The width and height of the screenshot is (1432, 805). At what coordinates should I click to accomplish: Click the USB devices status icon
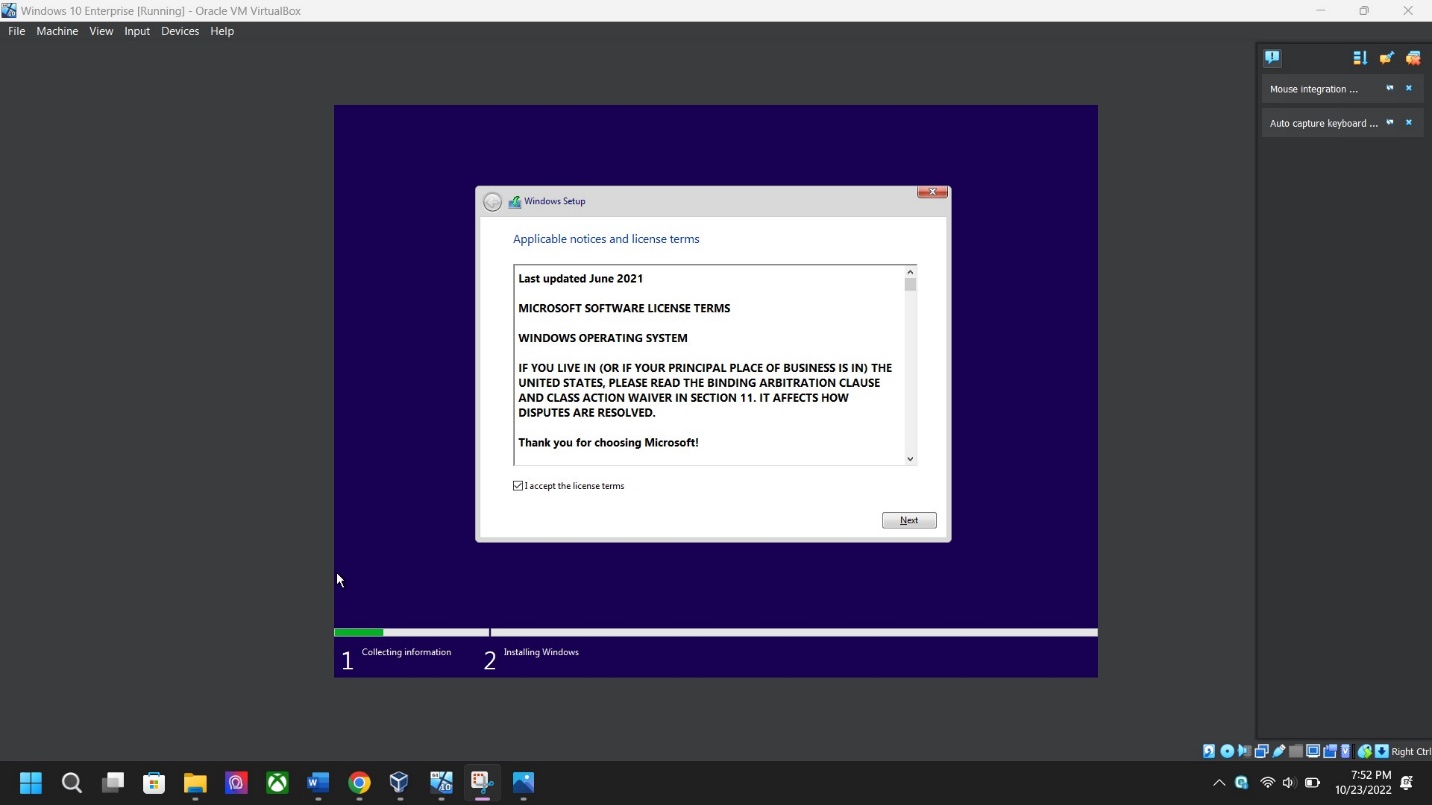(x=1279, y=752)
